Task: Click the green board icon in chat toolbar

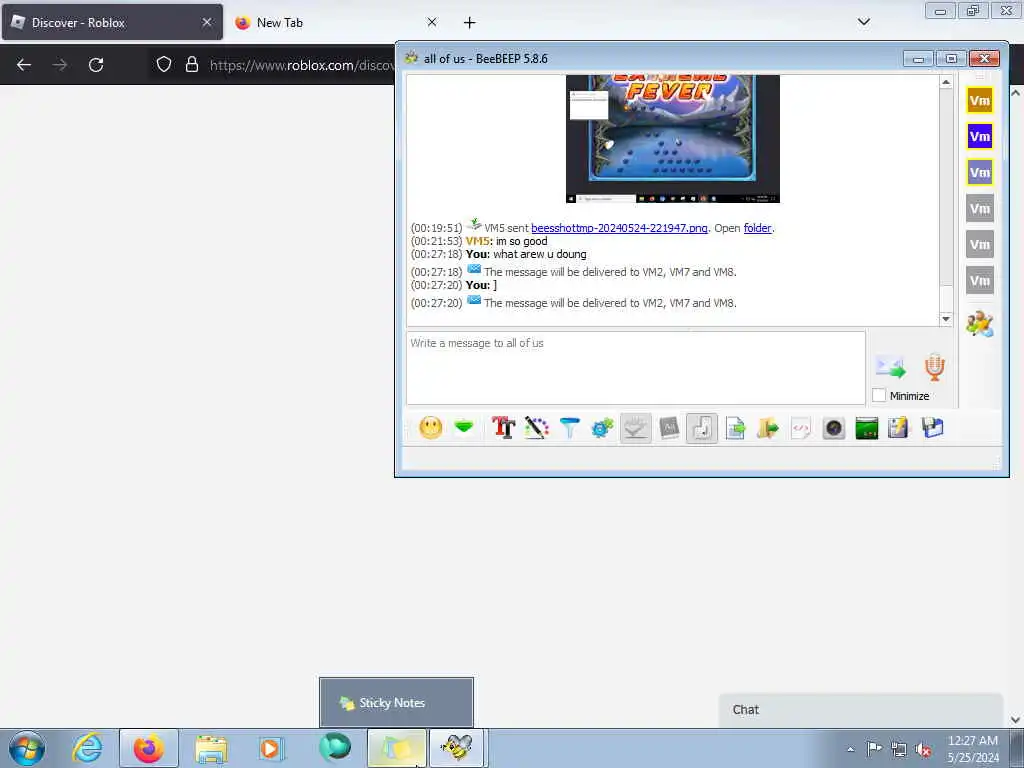Action: (867, 428)
